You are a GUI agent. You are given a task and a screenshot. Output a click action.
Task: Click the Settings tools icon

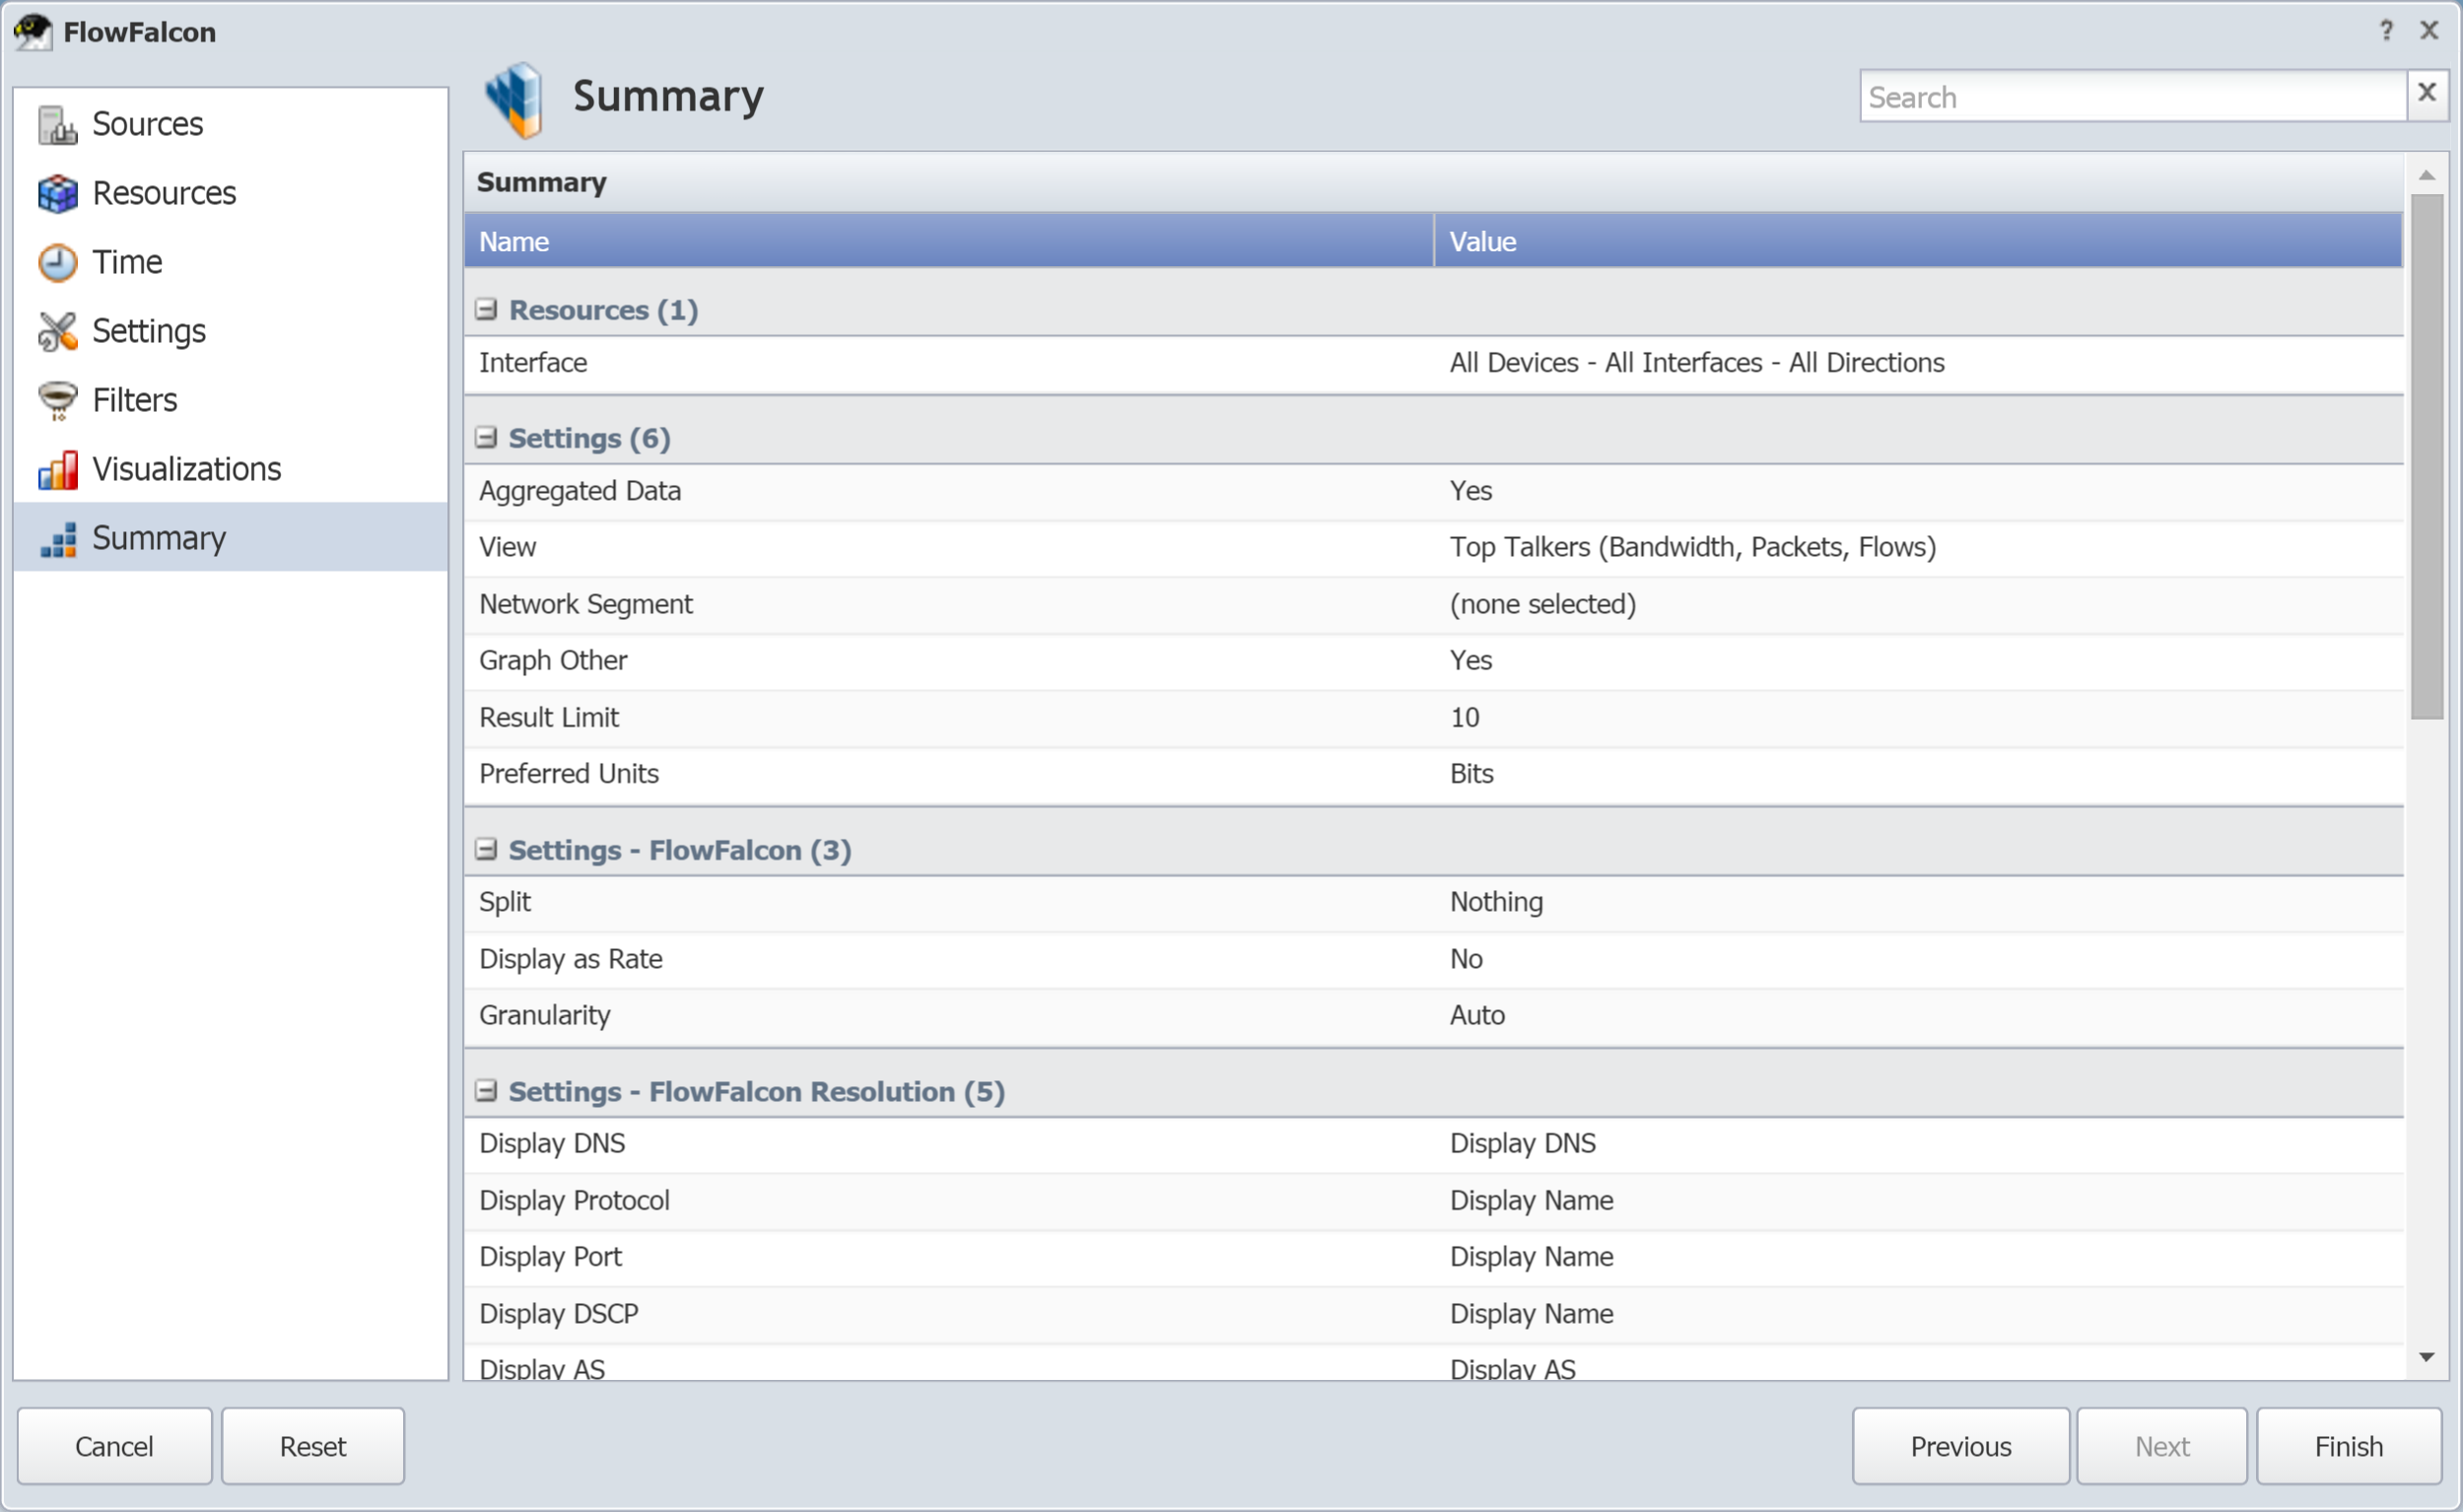pyautogui.click(x=57, y=332)
